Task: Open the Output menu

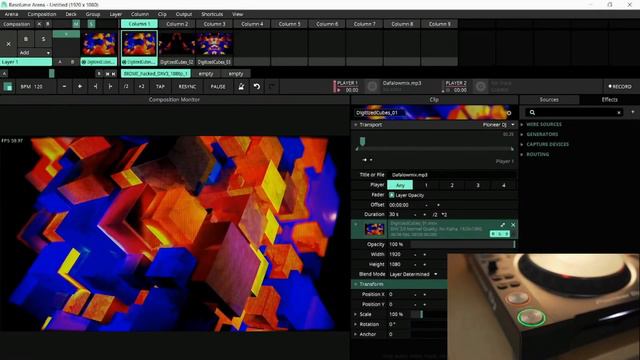Action: (x=184, y=14)
